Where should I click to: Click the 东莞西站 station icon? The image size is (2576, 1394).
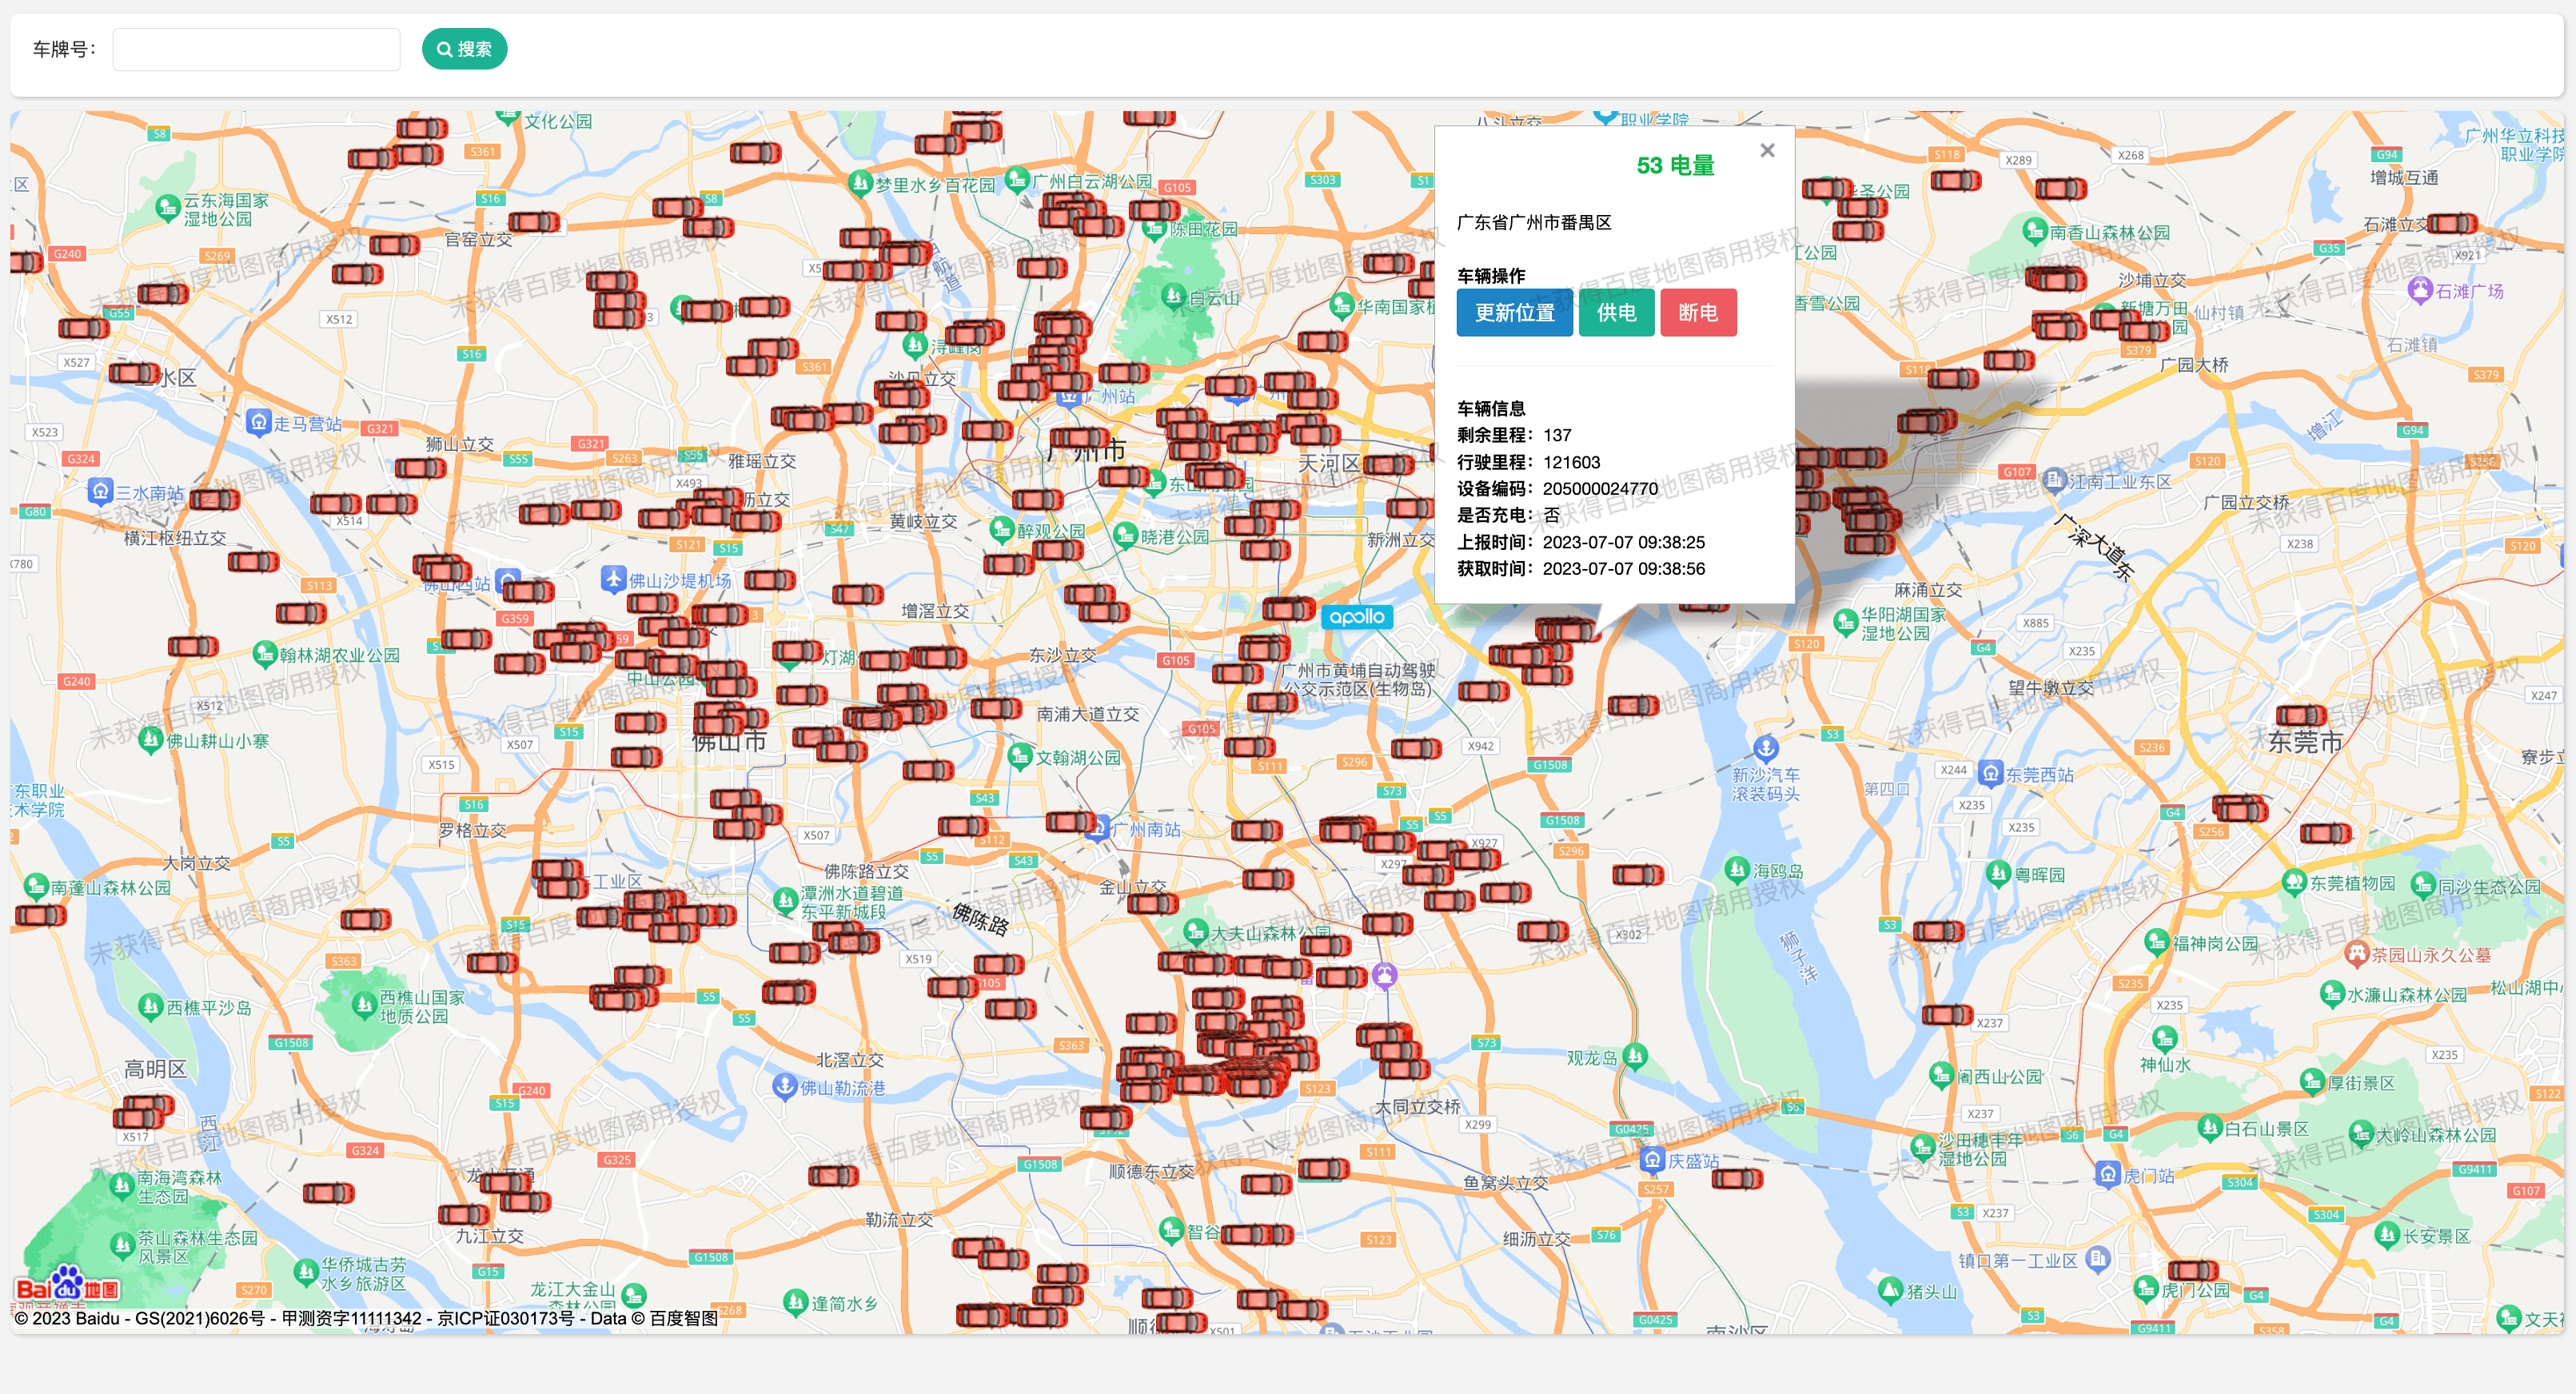coord(1991,773)
